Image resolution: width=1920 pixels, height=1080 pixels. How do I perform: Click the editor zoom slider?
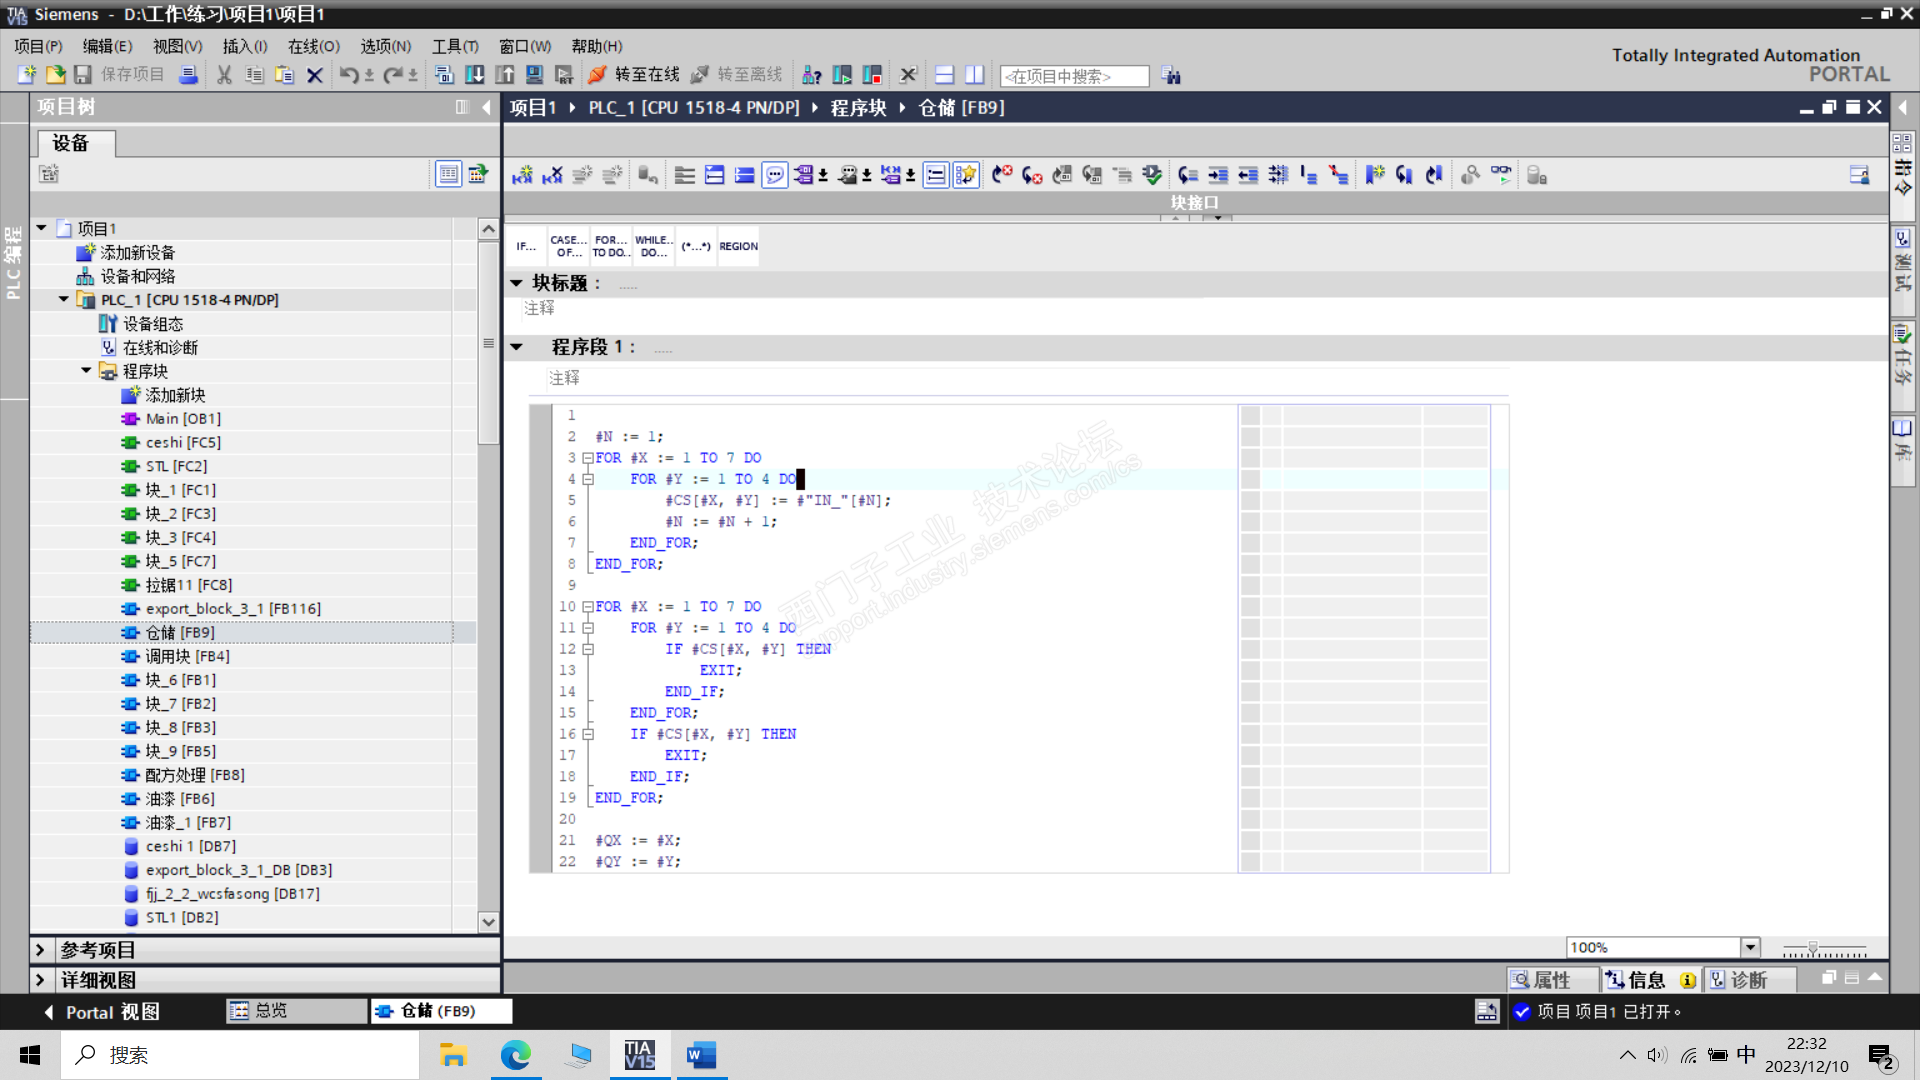coord(1812,947)
